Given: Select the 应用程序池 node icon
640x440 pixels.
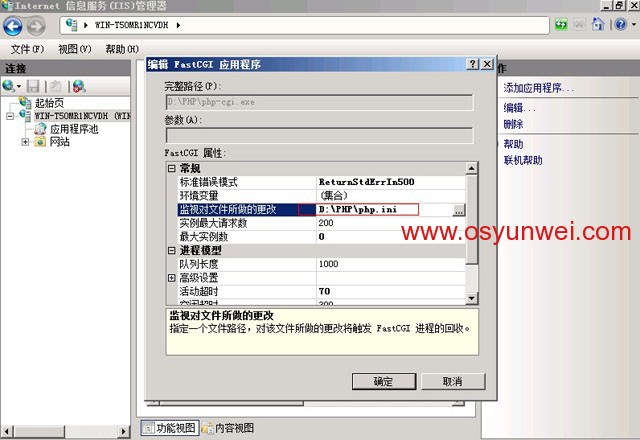Looking at the screenshot, I should (x=41, y=129).
